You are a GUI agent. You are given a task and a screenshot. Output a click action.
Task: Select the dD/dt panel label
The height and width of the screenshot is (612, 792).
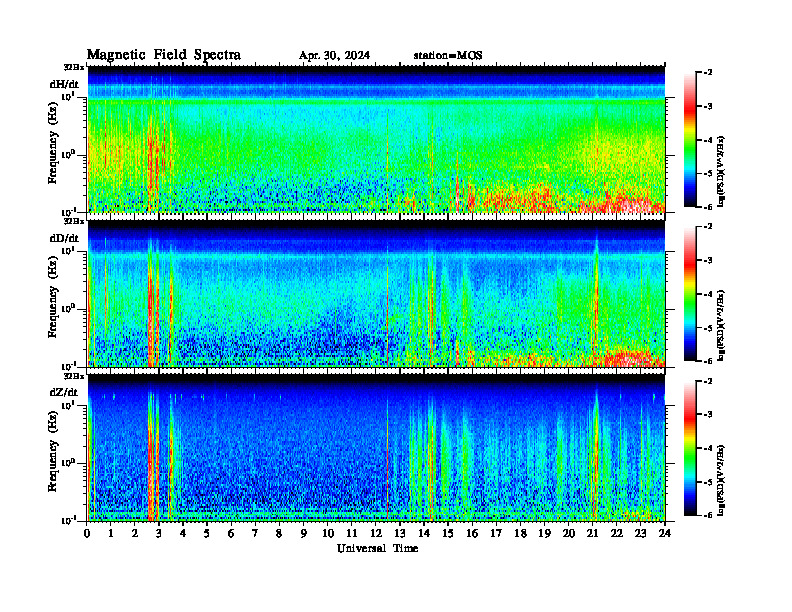click(64, 238)
